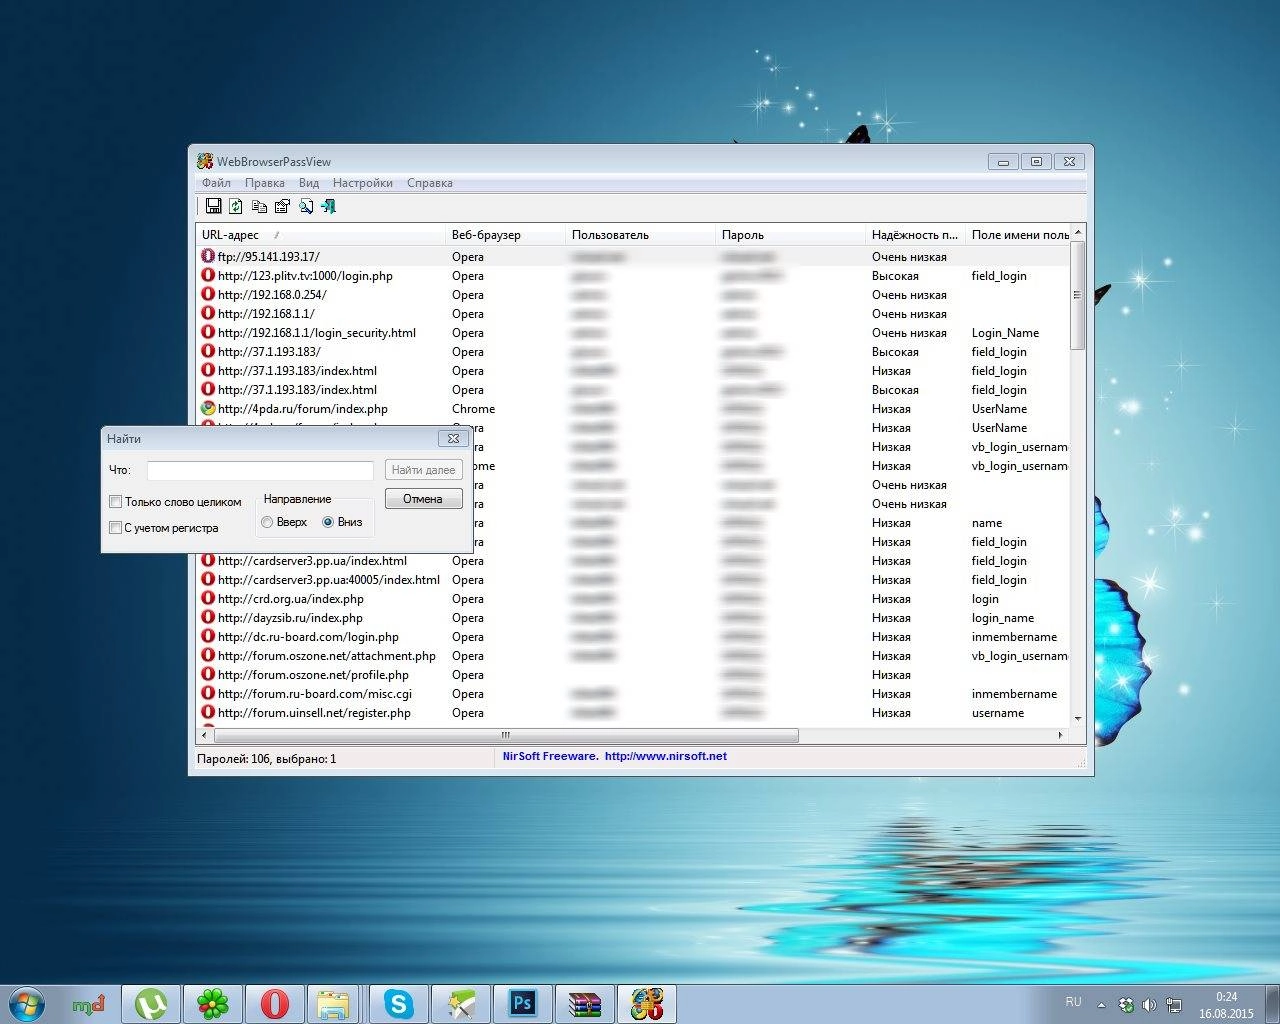This screenshot has width=1280, height=1024.
Task: Click the Copy selected items toolbar icon
Action: [259, 206]
